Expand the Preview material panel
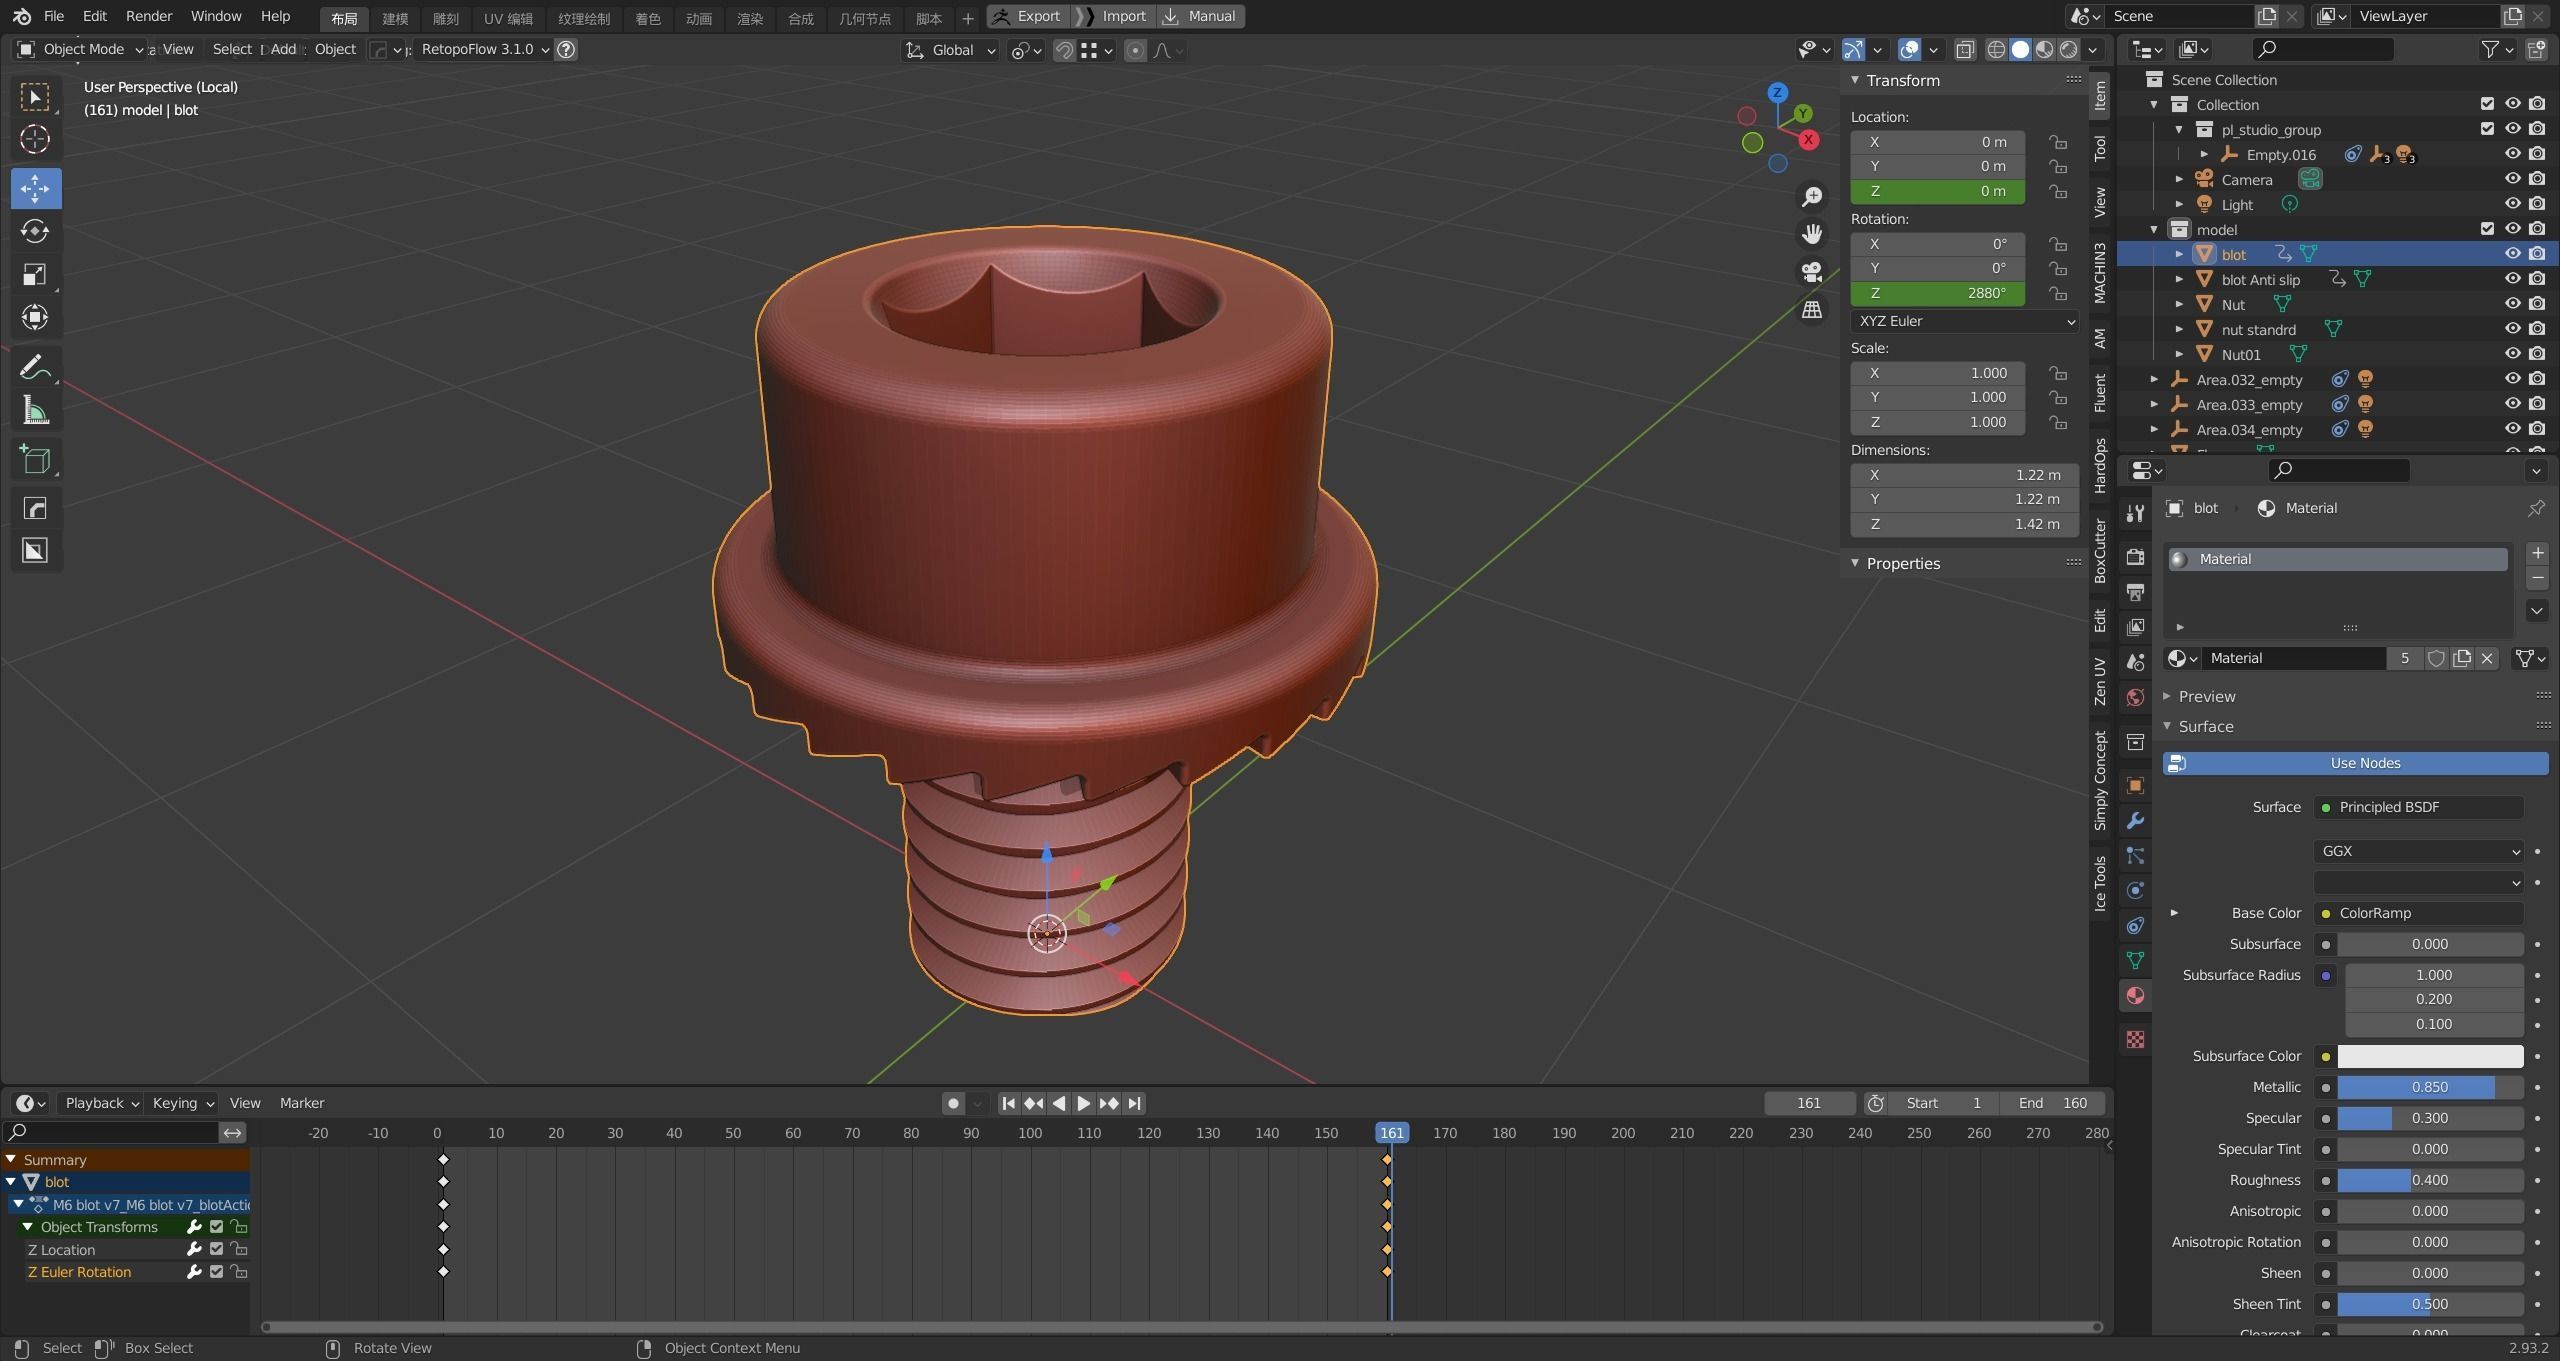Image resolution: width=2560 pixels, height=1361 pixels. [2206, 696]
